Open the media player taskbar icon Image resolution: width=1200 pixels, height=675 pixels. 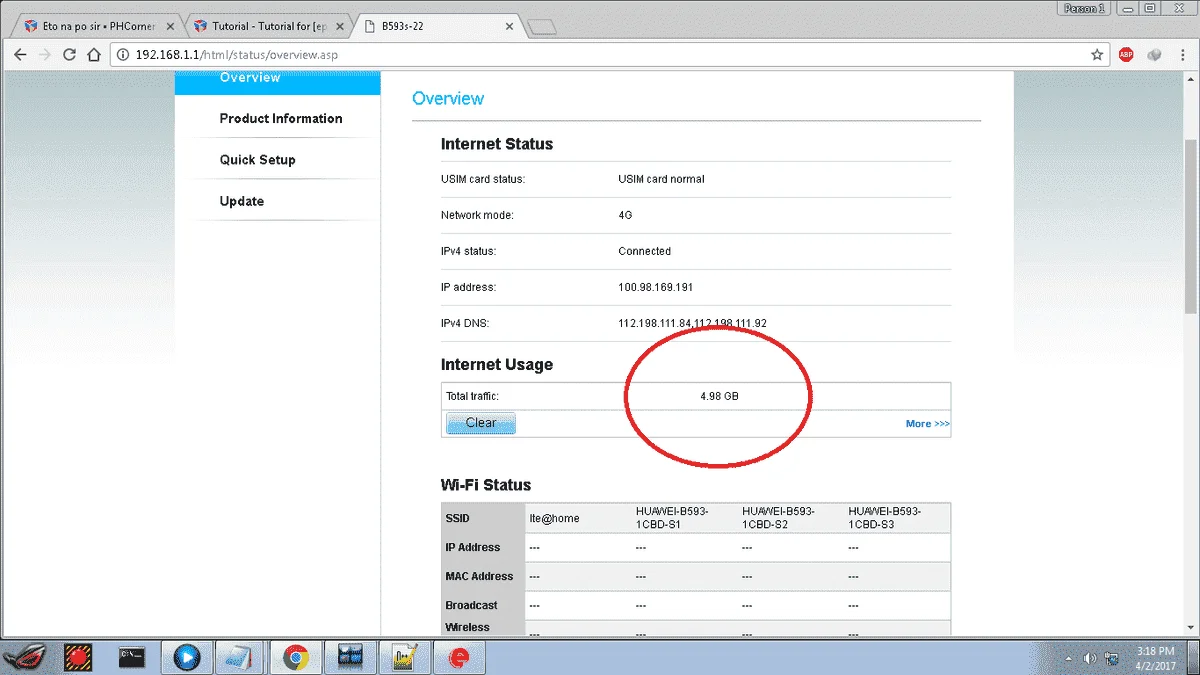[x=186, y=657]
